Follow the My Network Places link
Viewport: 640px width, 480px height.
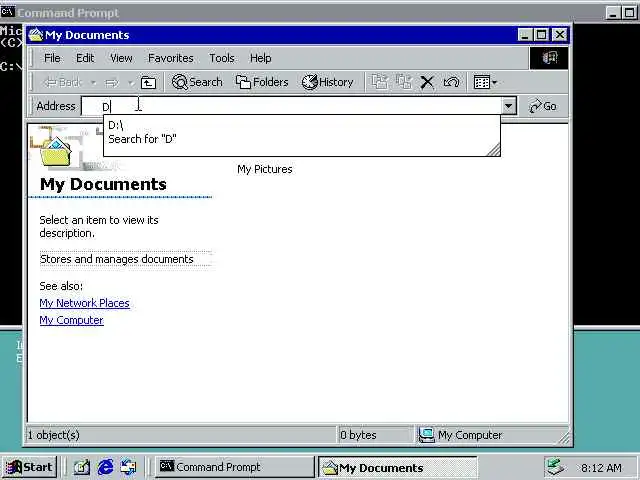pos(84,303)
